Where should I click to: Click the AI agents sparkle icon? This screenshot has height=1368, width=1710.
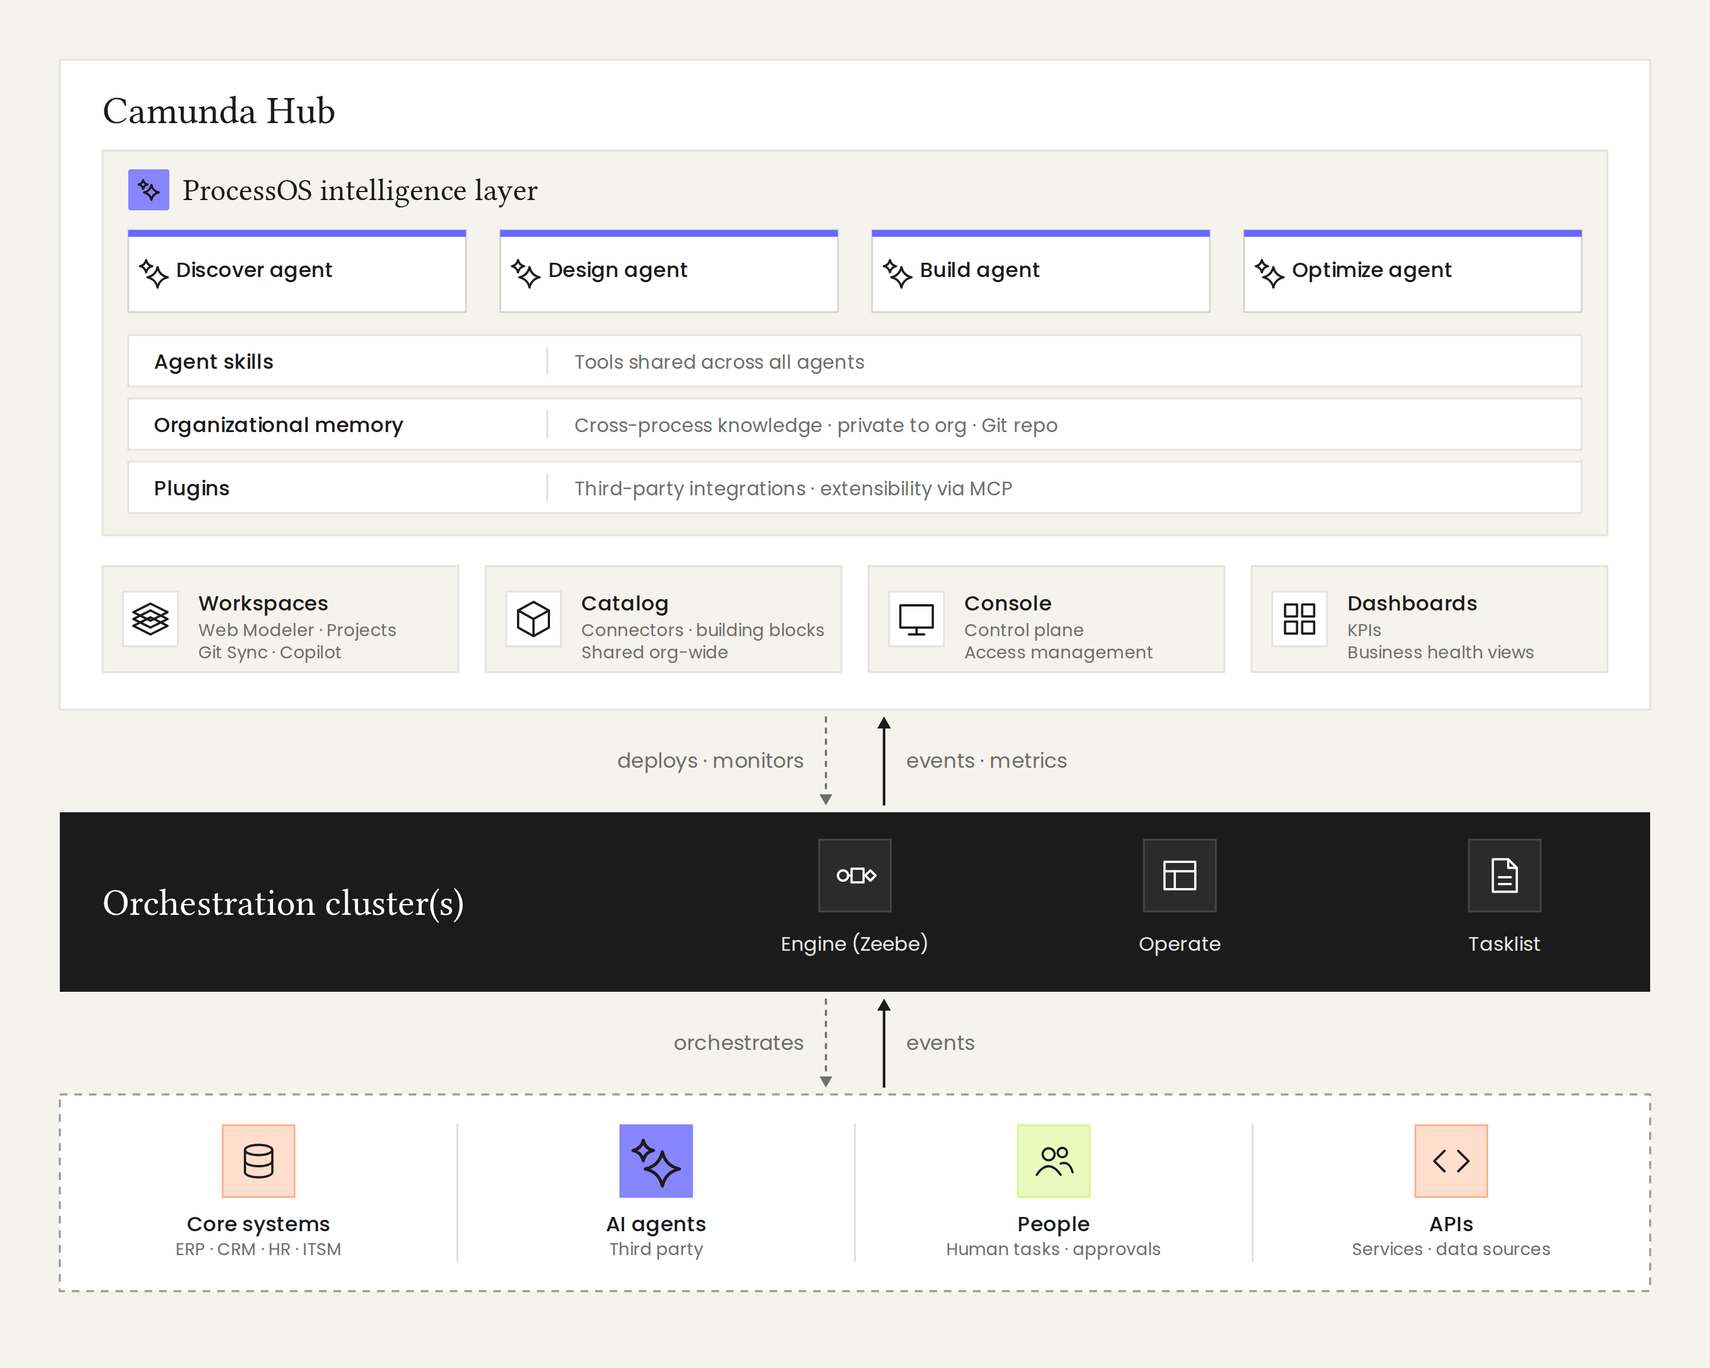[x=656, y=1161]
